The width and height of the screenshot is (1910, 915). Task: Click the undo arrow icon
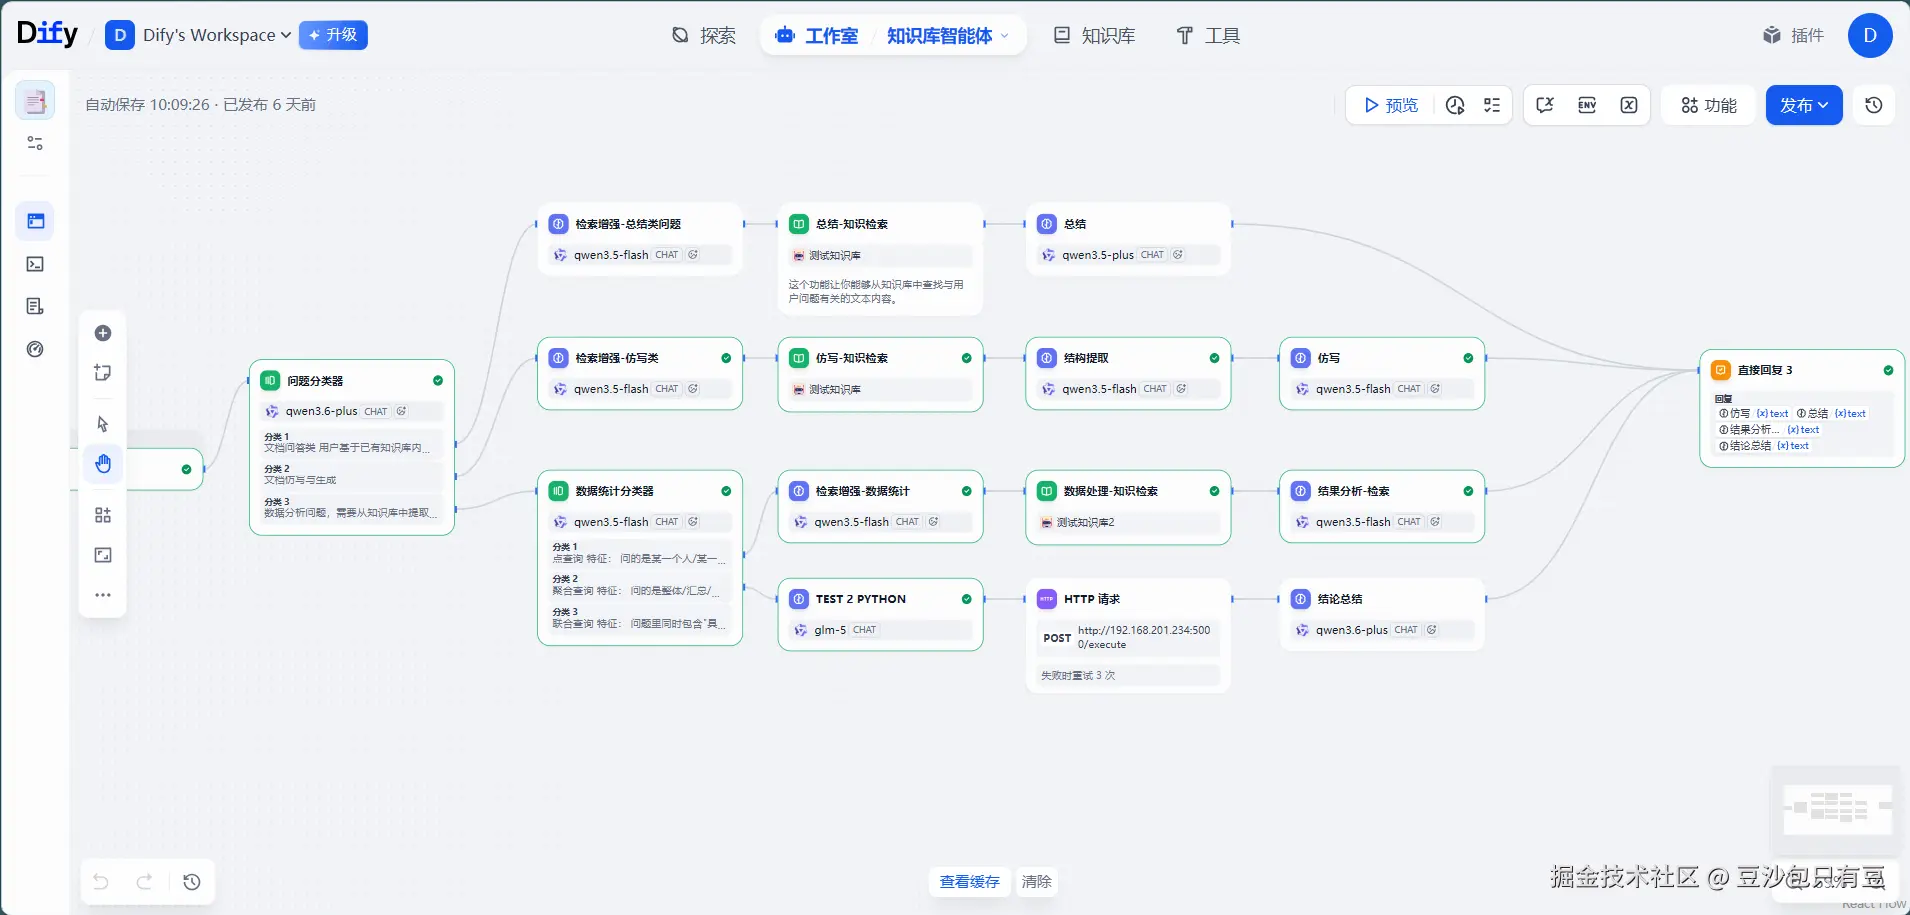101,881
